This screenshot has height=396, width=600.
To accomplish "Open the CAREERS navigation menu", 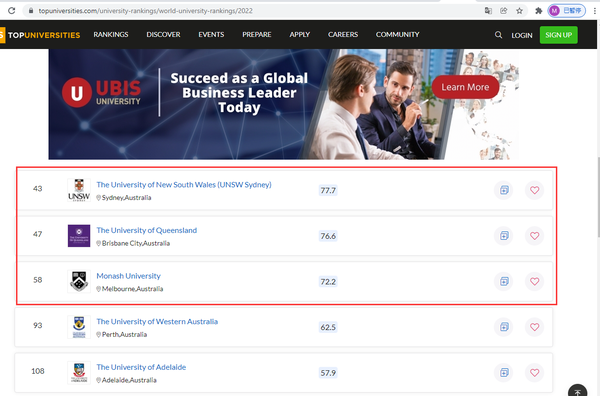I will coord(343,34).
